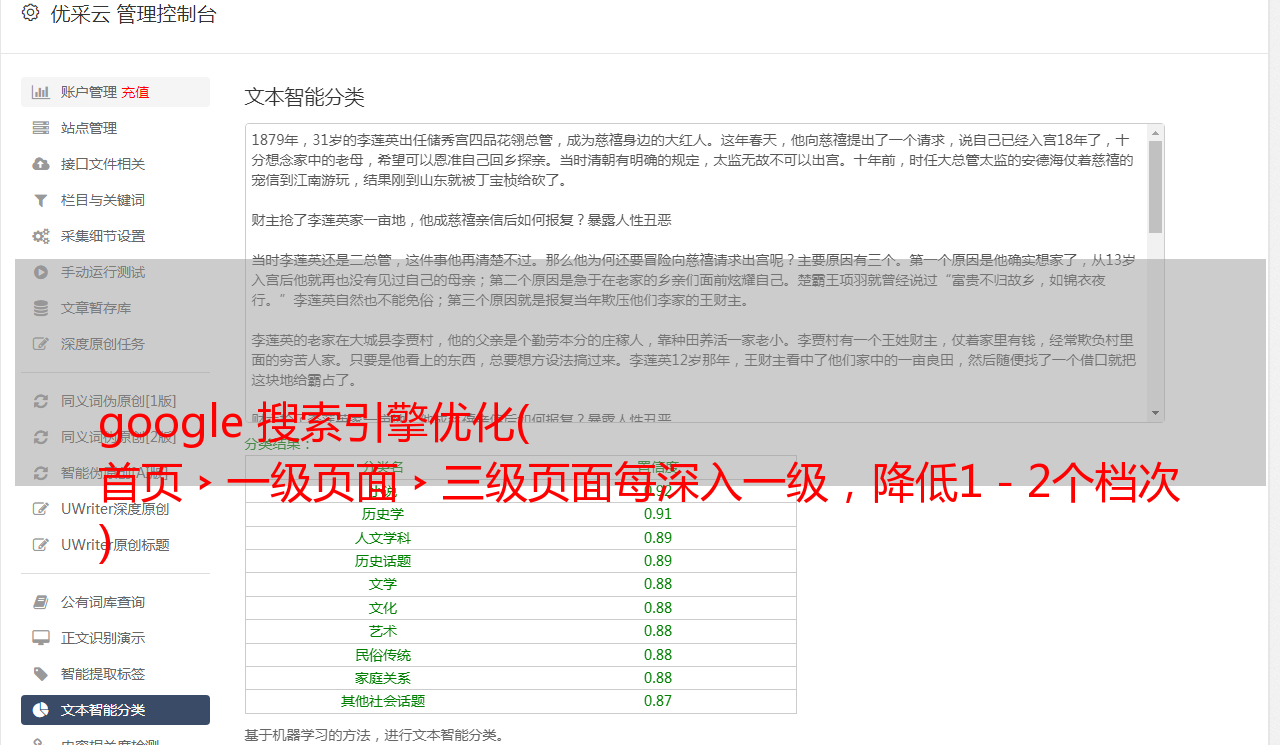Click the 文本智能分类 page heading
1280x745 pixels.
pos(305,97)
